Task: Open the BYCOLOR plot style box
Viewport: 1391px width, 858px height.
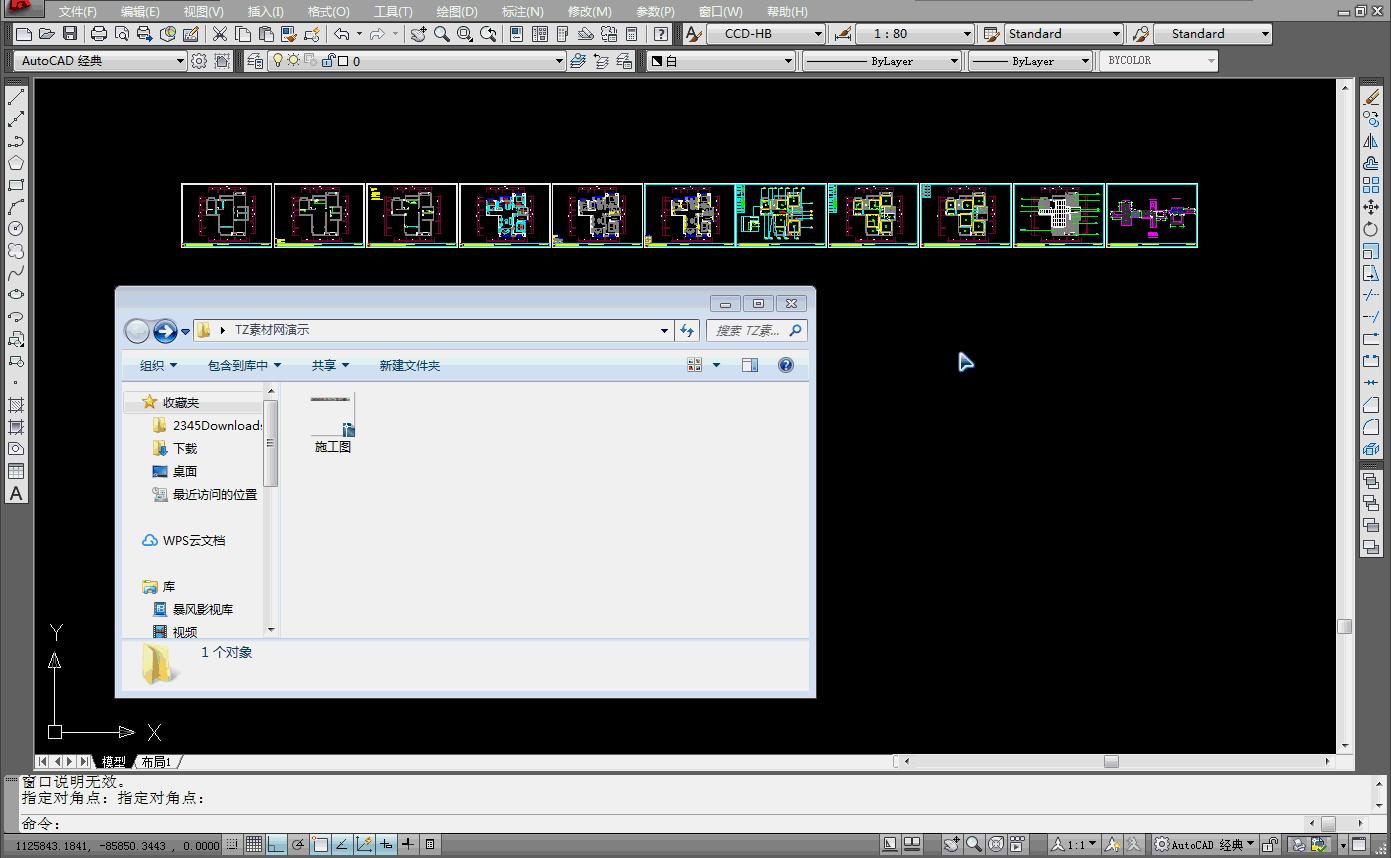Action: click(x=1159, y=61)
